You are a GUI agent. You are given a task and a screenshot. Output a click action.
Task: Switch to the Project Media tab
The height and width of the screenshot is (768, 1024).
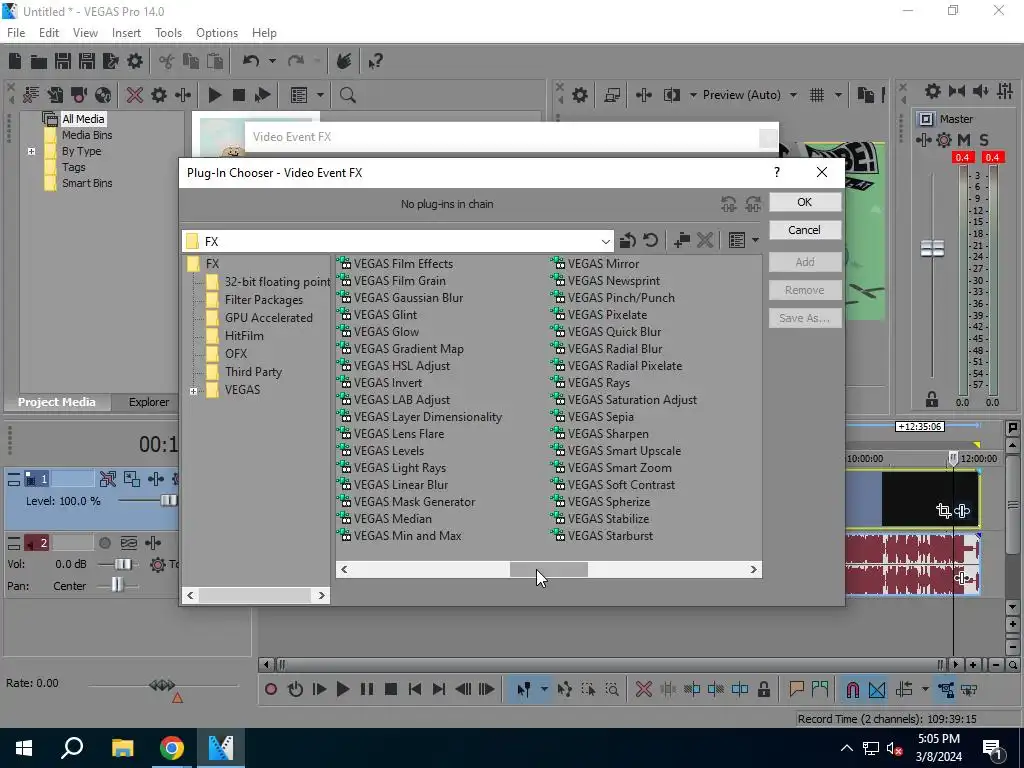point(57,402)
